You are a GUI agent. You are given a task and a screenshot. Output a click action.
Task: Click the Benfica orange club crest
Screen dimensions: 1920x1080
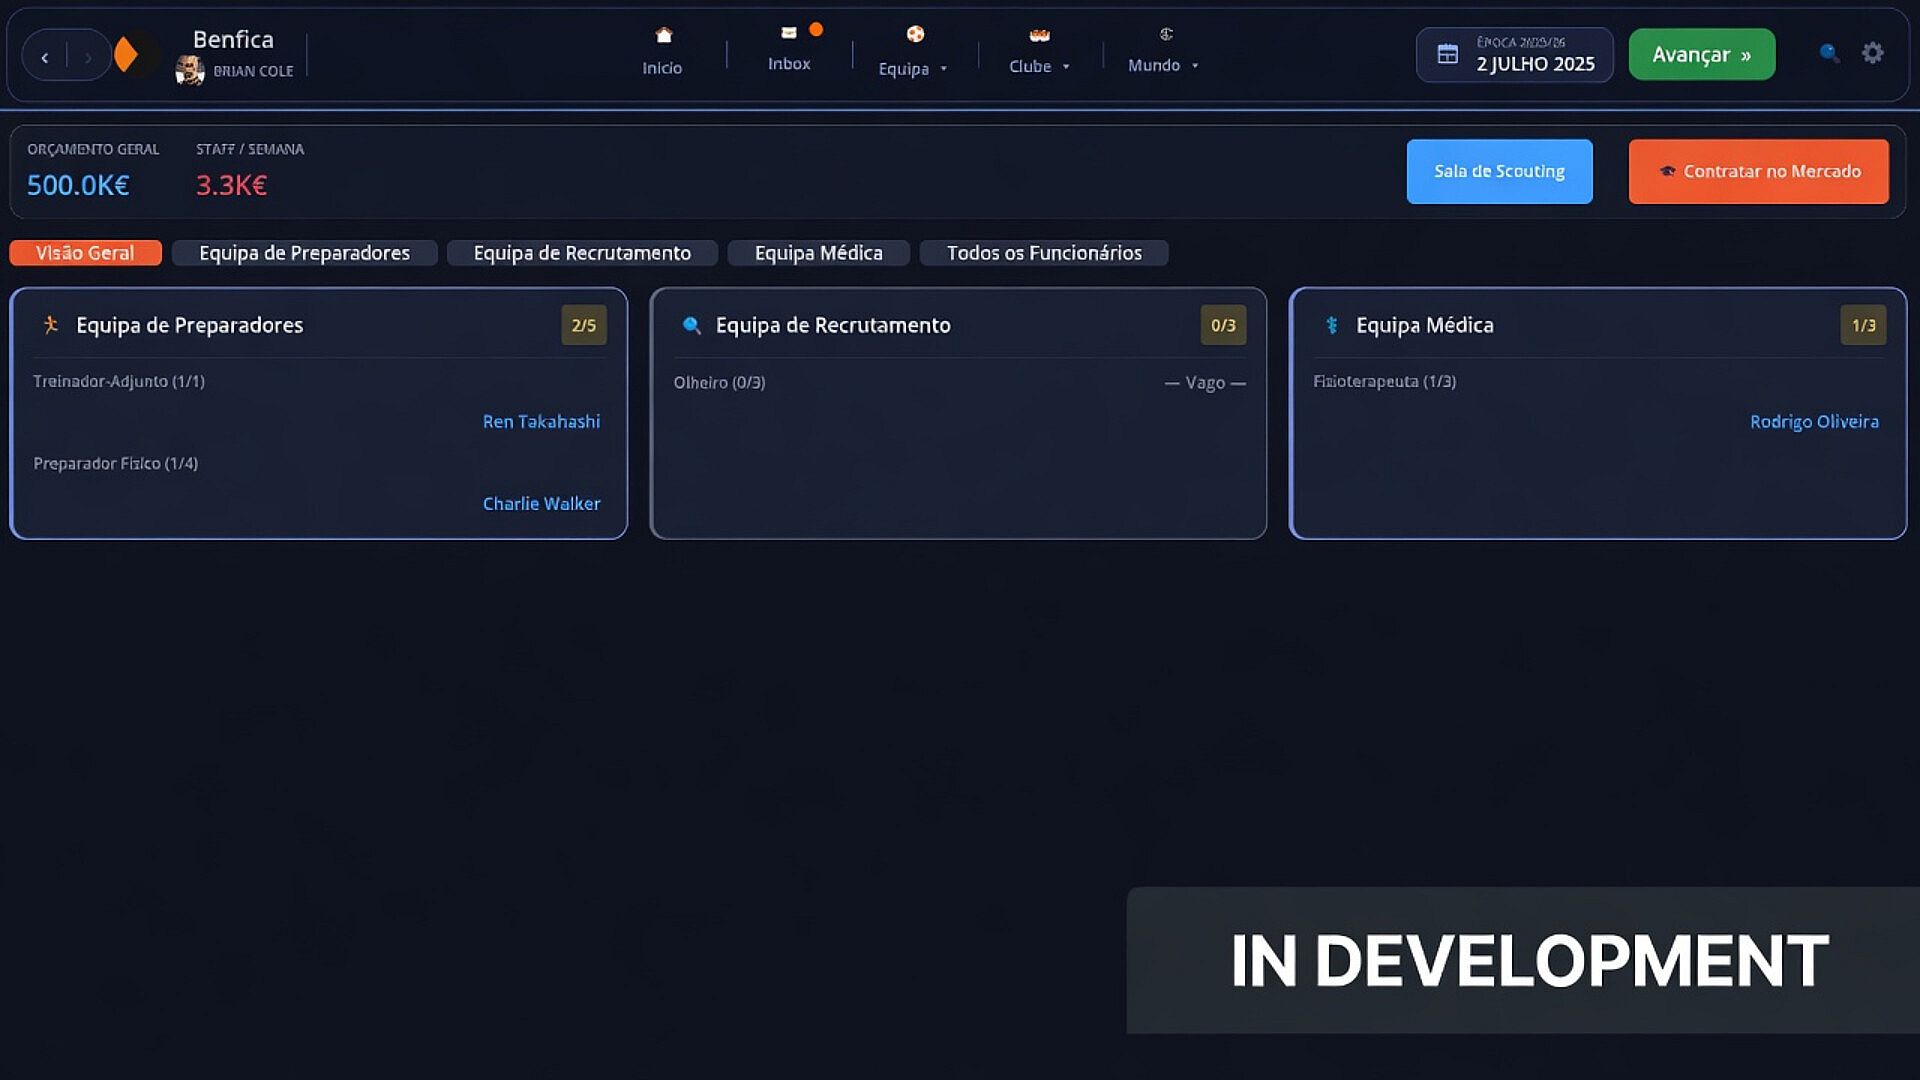pos(126,54)
